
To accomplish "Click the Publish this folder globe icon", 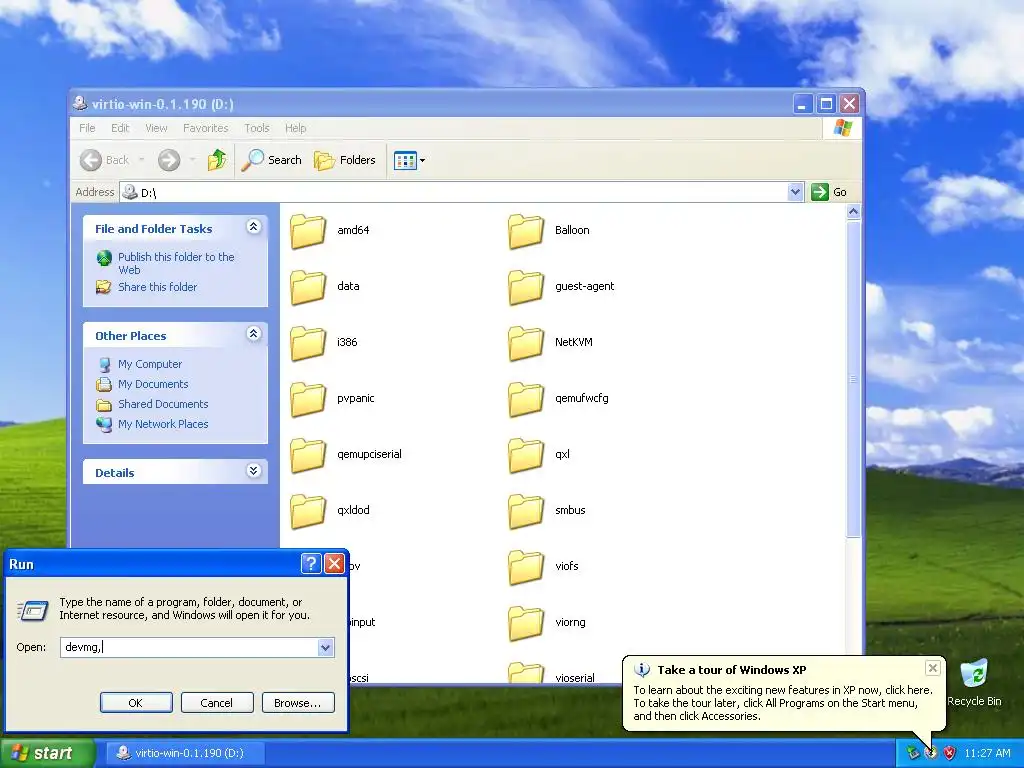I will click(104, 258).
